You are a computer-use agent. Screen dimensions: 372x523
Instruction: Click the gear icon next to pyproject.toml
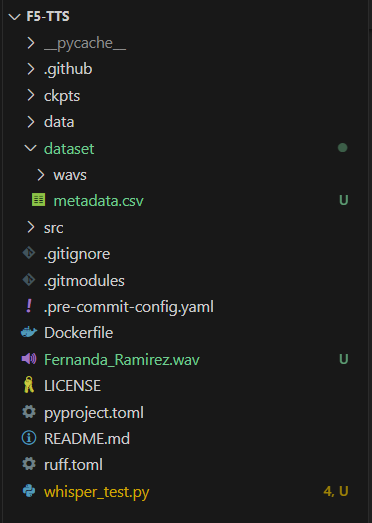[x=29, y=412]
